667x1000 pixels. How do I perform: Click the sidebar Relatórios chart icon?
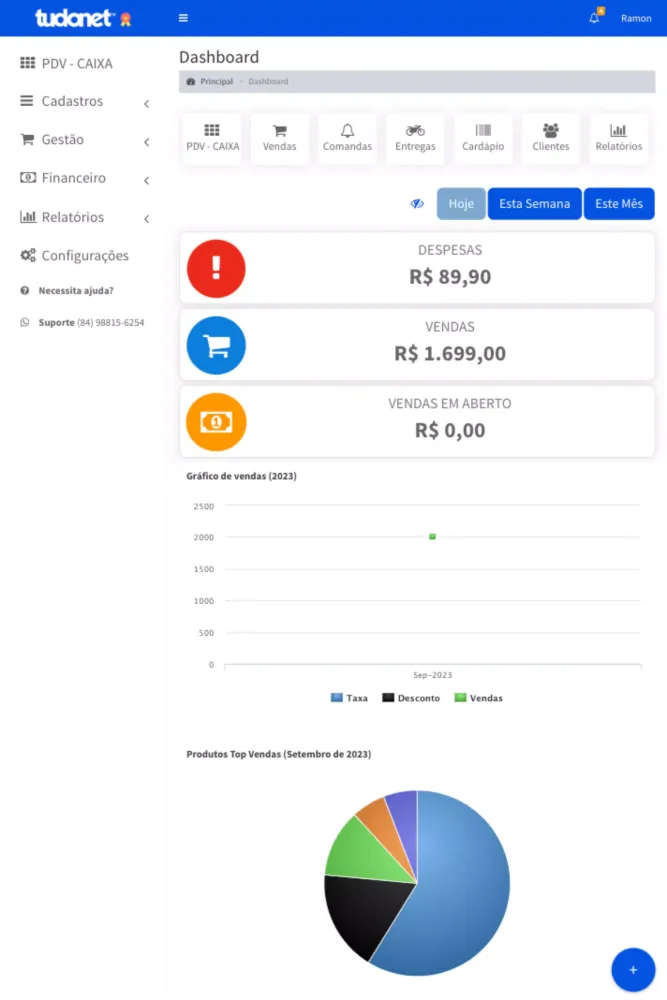pos(28,216)
